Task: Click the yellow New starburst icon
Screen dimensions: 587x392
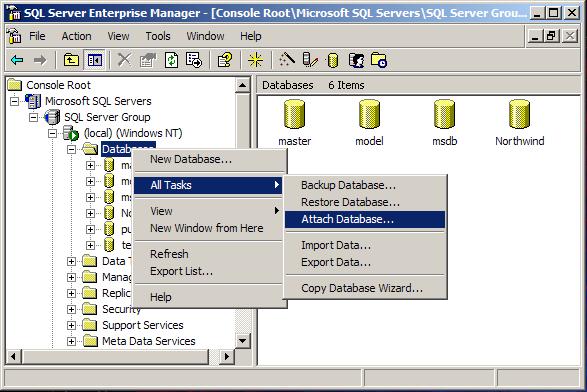Action: tap(255, 60)
